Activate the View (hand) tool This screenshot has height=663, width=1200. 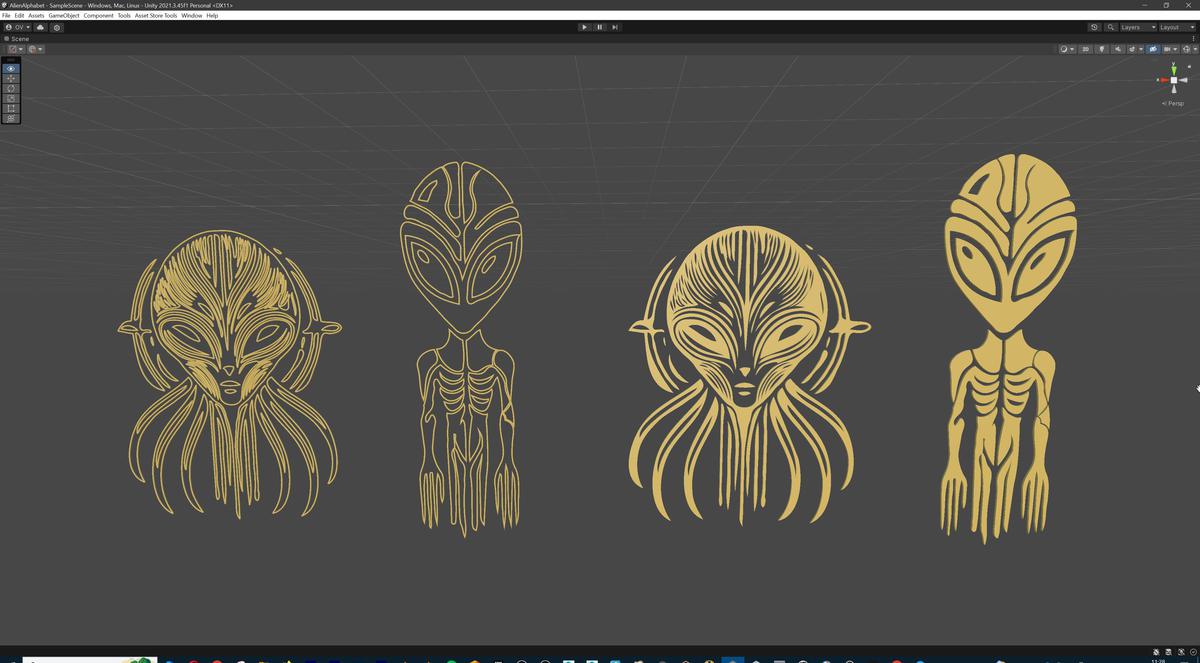[x=11, y=68]
